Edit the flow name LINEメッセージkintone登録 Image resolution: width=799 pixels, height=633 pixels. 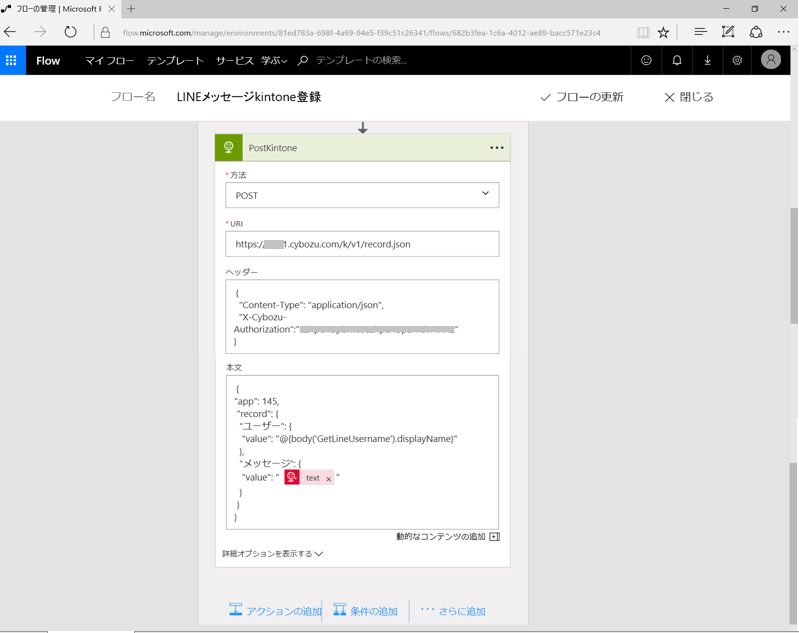[249, 97]
